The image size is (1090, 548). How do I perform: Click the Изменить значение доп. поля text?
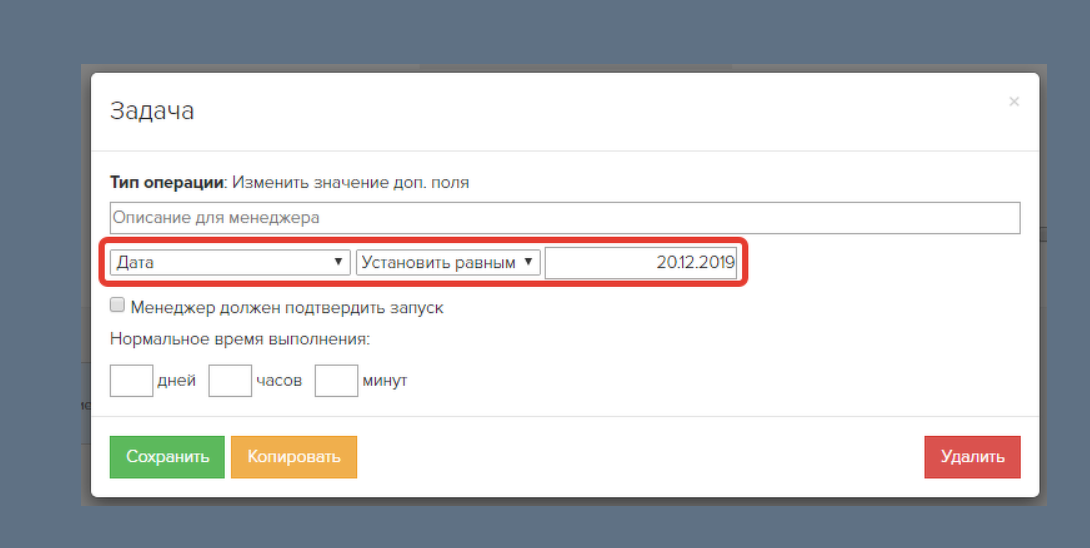click(351, 183)
